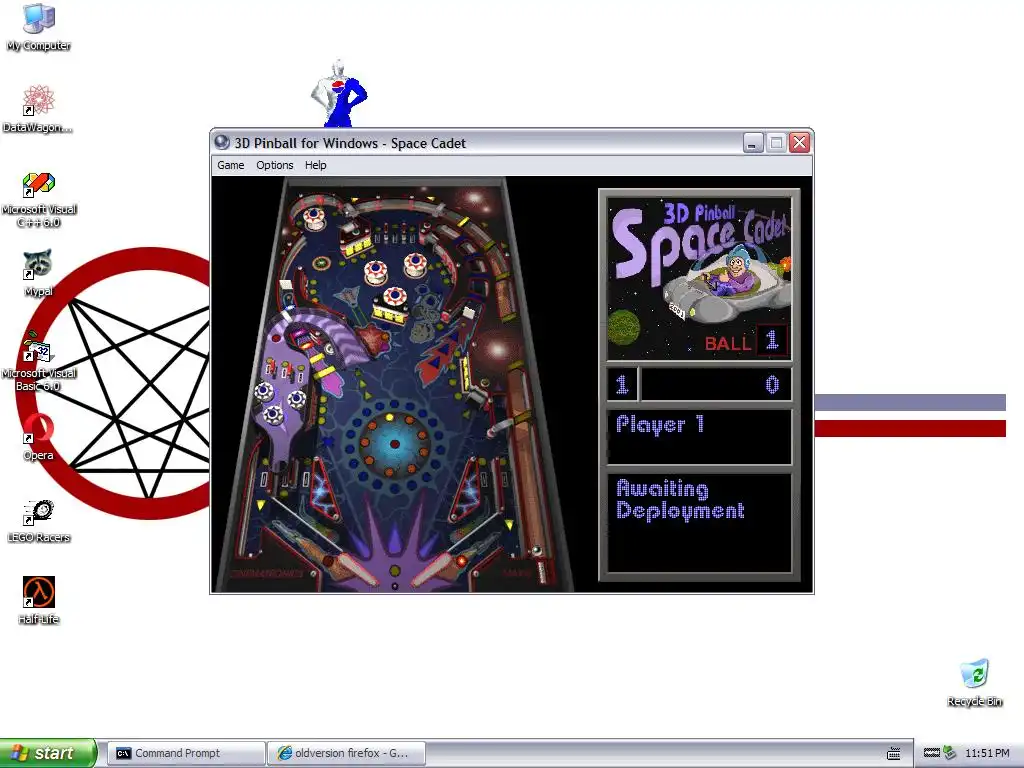Open the Help menu in 3D Pinball
1024x768 pixels.
tap(315, 165)
